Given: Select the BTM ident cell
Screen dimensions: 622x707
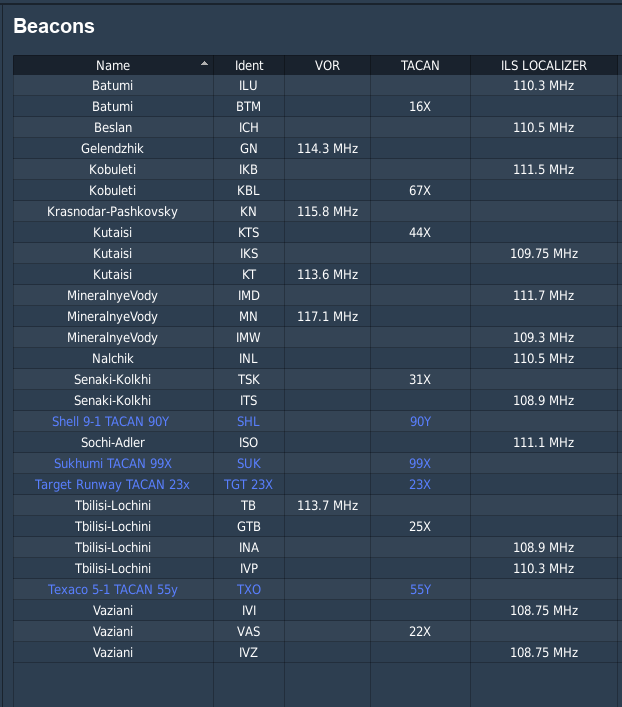Looking at the screenshot, I should pos(249,107).
